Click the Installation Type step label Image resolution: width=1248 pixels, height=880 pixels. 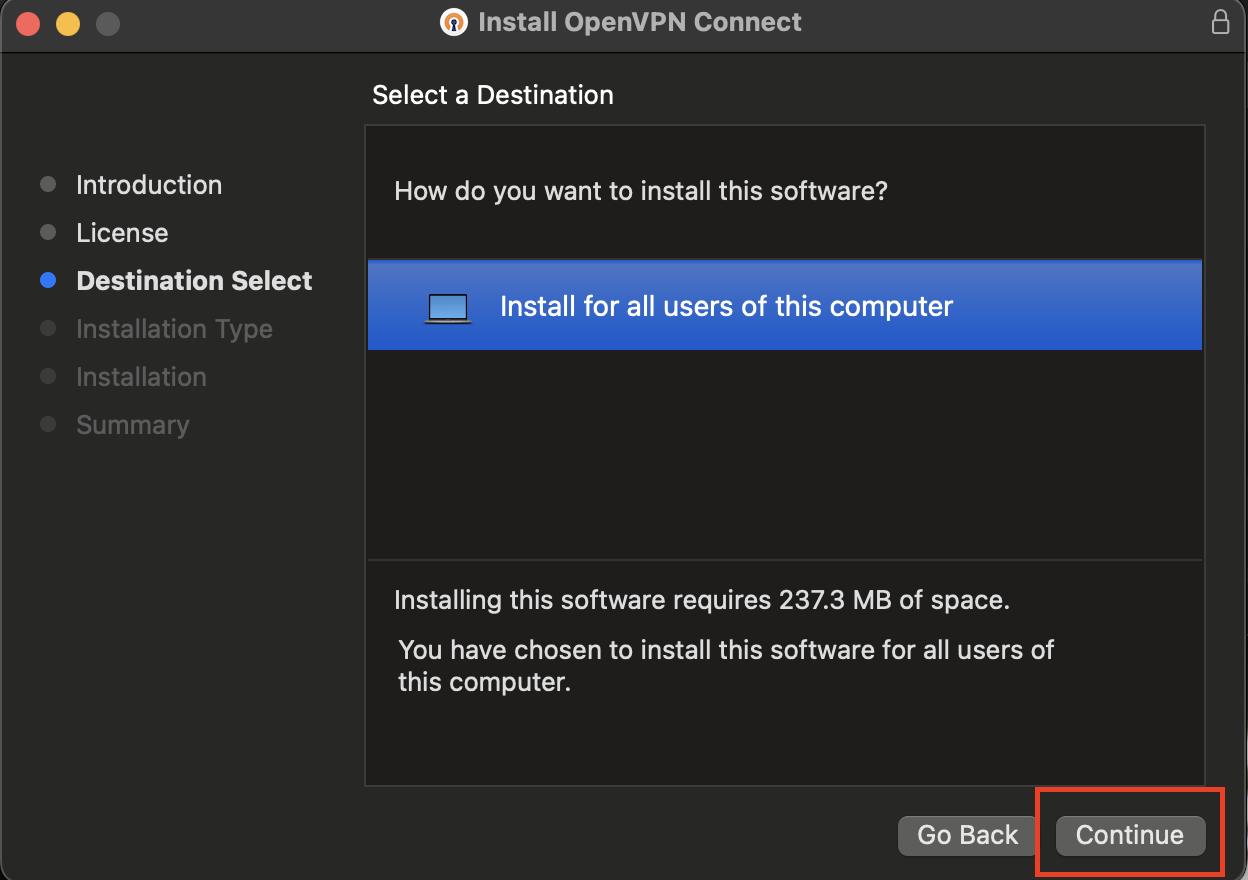174,329
